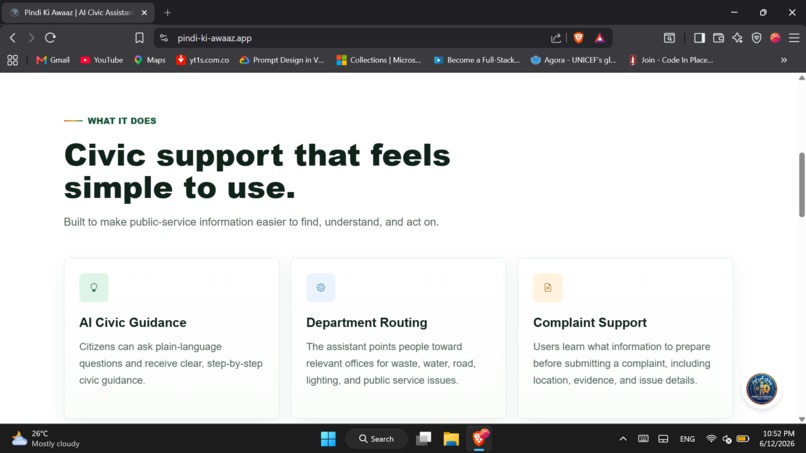Click the gear icon on Department Routing card

click(x=321, y=287)
